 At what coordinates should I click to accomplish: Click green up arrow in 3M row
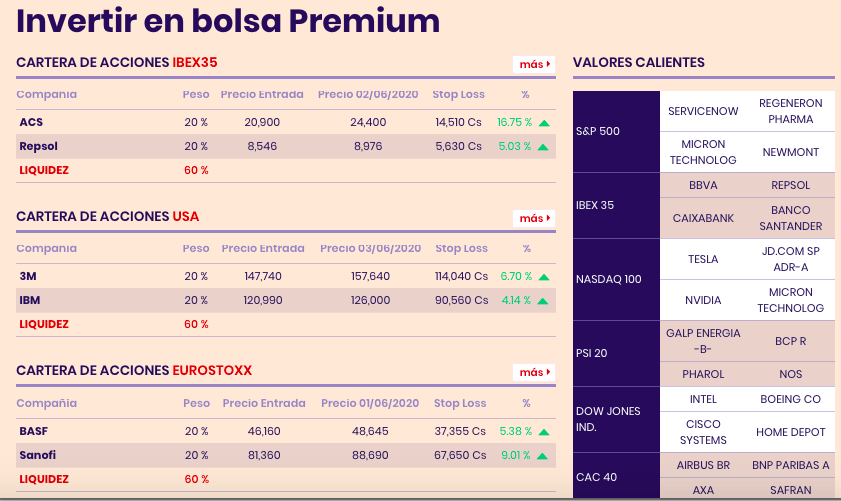pyautogui.click(x=544, y=277)
